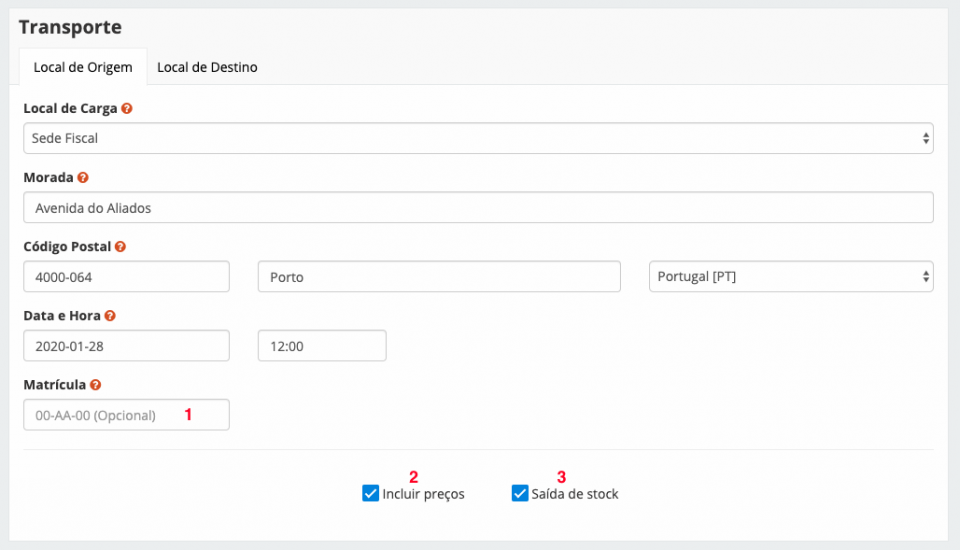960x550 pixels.
Task: Focus the Morada address field
Action: (x=477, y=208)
